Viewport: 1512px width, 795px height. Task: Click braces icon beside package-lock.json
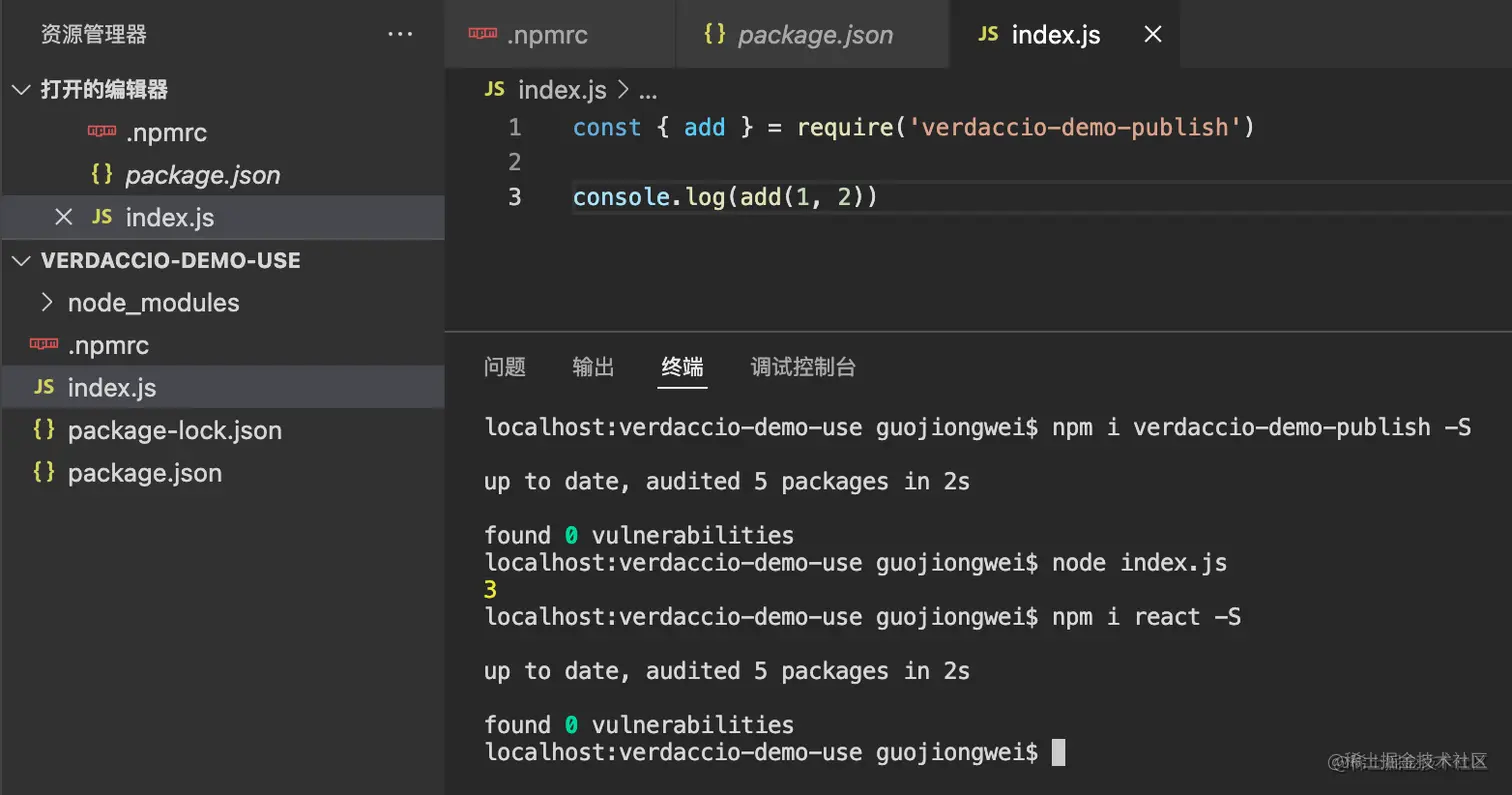tap(44, 430)
